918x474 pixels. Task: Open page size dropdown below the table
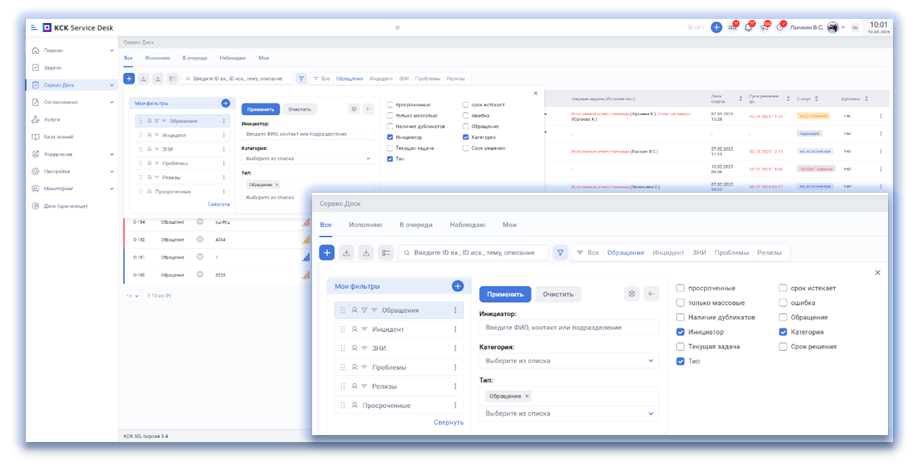pos(133,296)
